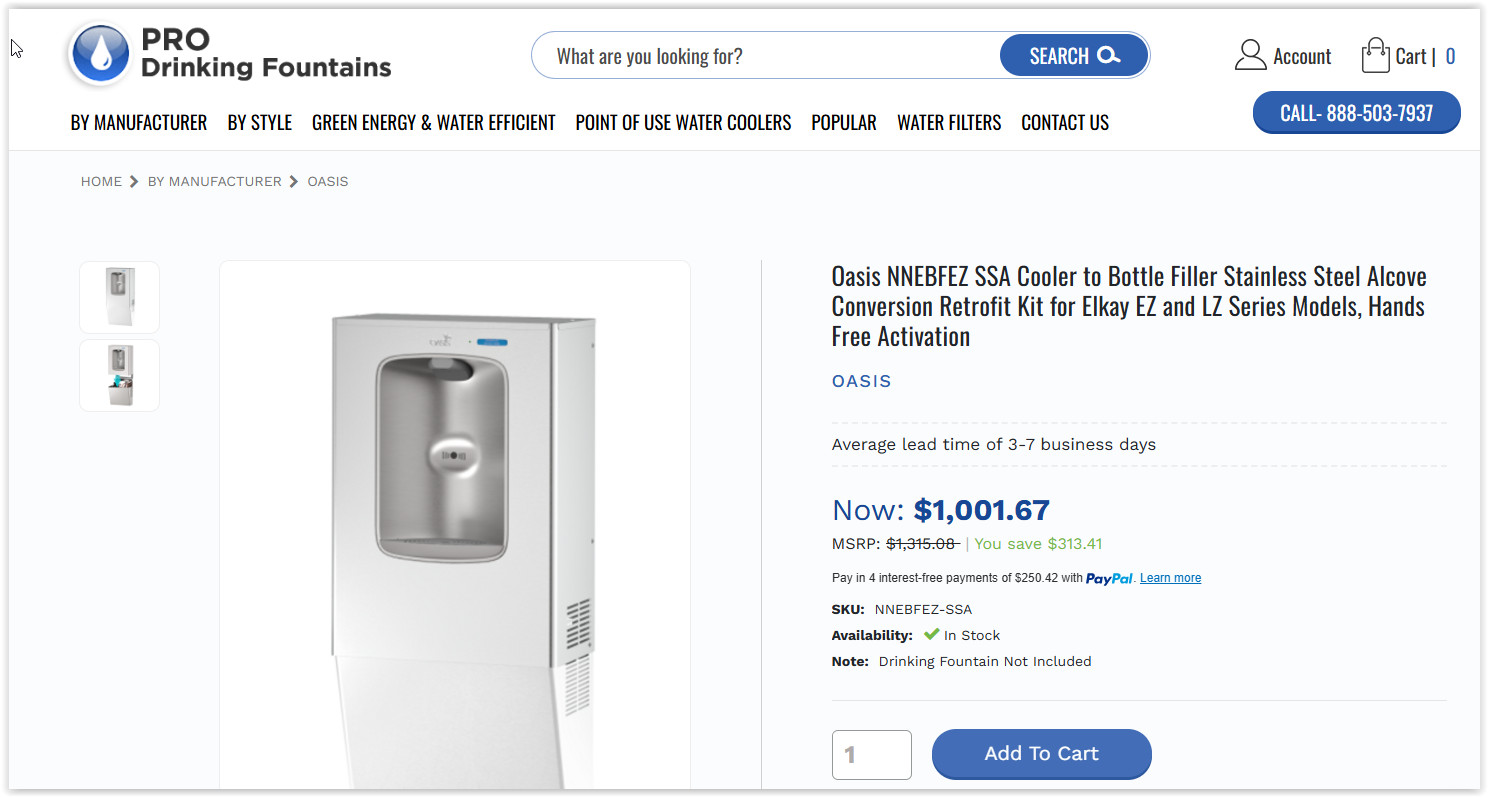Open the By Style menu
1488x797 pixels.
point(260,122)
